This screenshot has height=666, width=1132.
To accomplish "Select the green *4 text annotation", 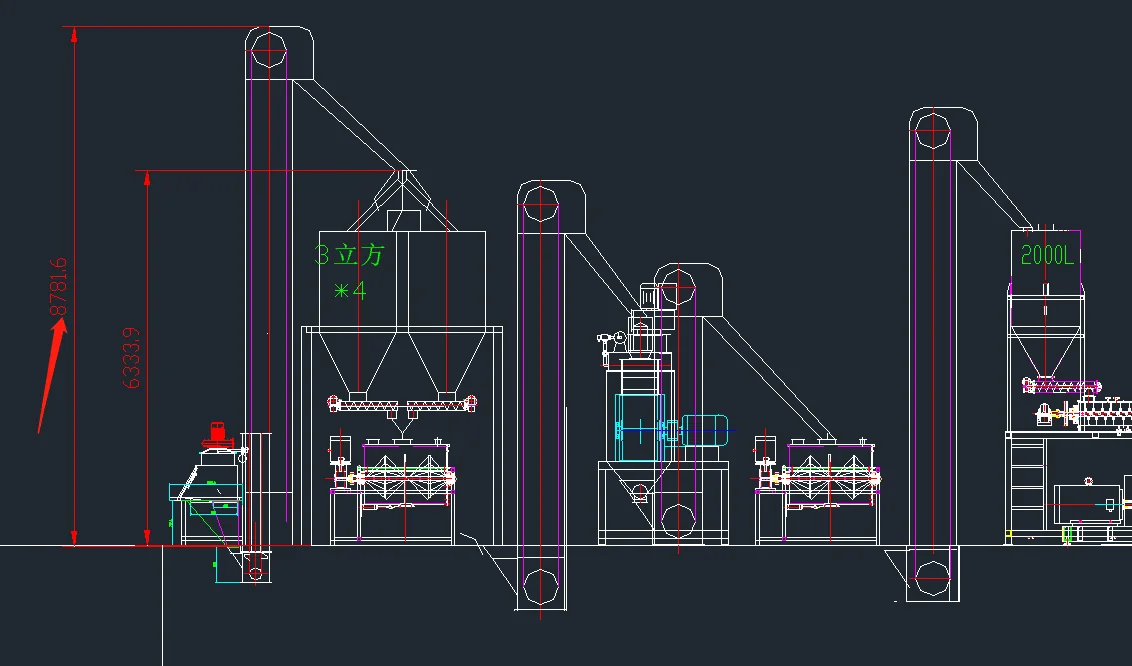I will click(349, 291).
